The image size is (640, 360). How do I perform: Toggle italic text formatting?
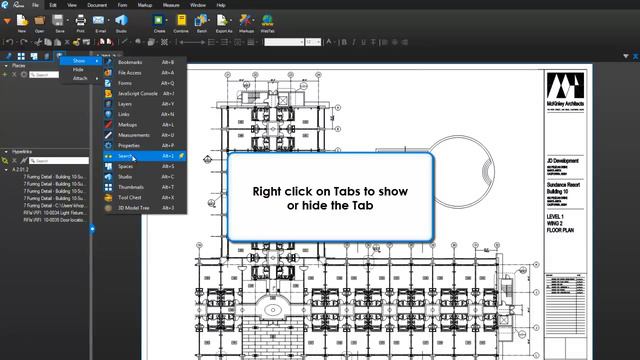point(354,42)
